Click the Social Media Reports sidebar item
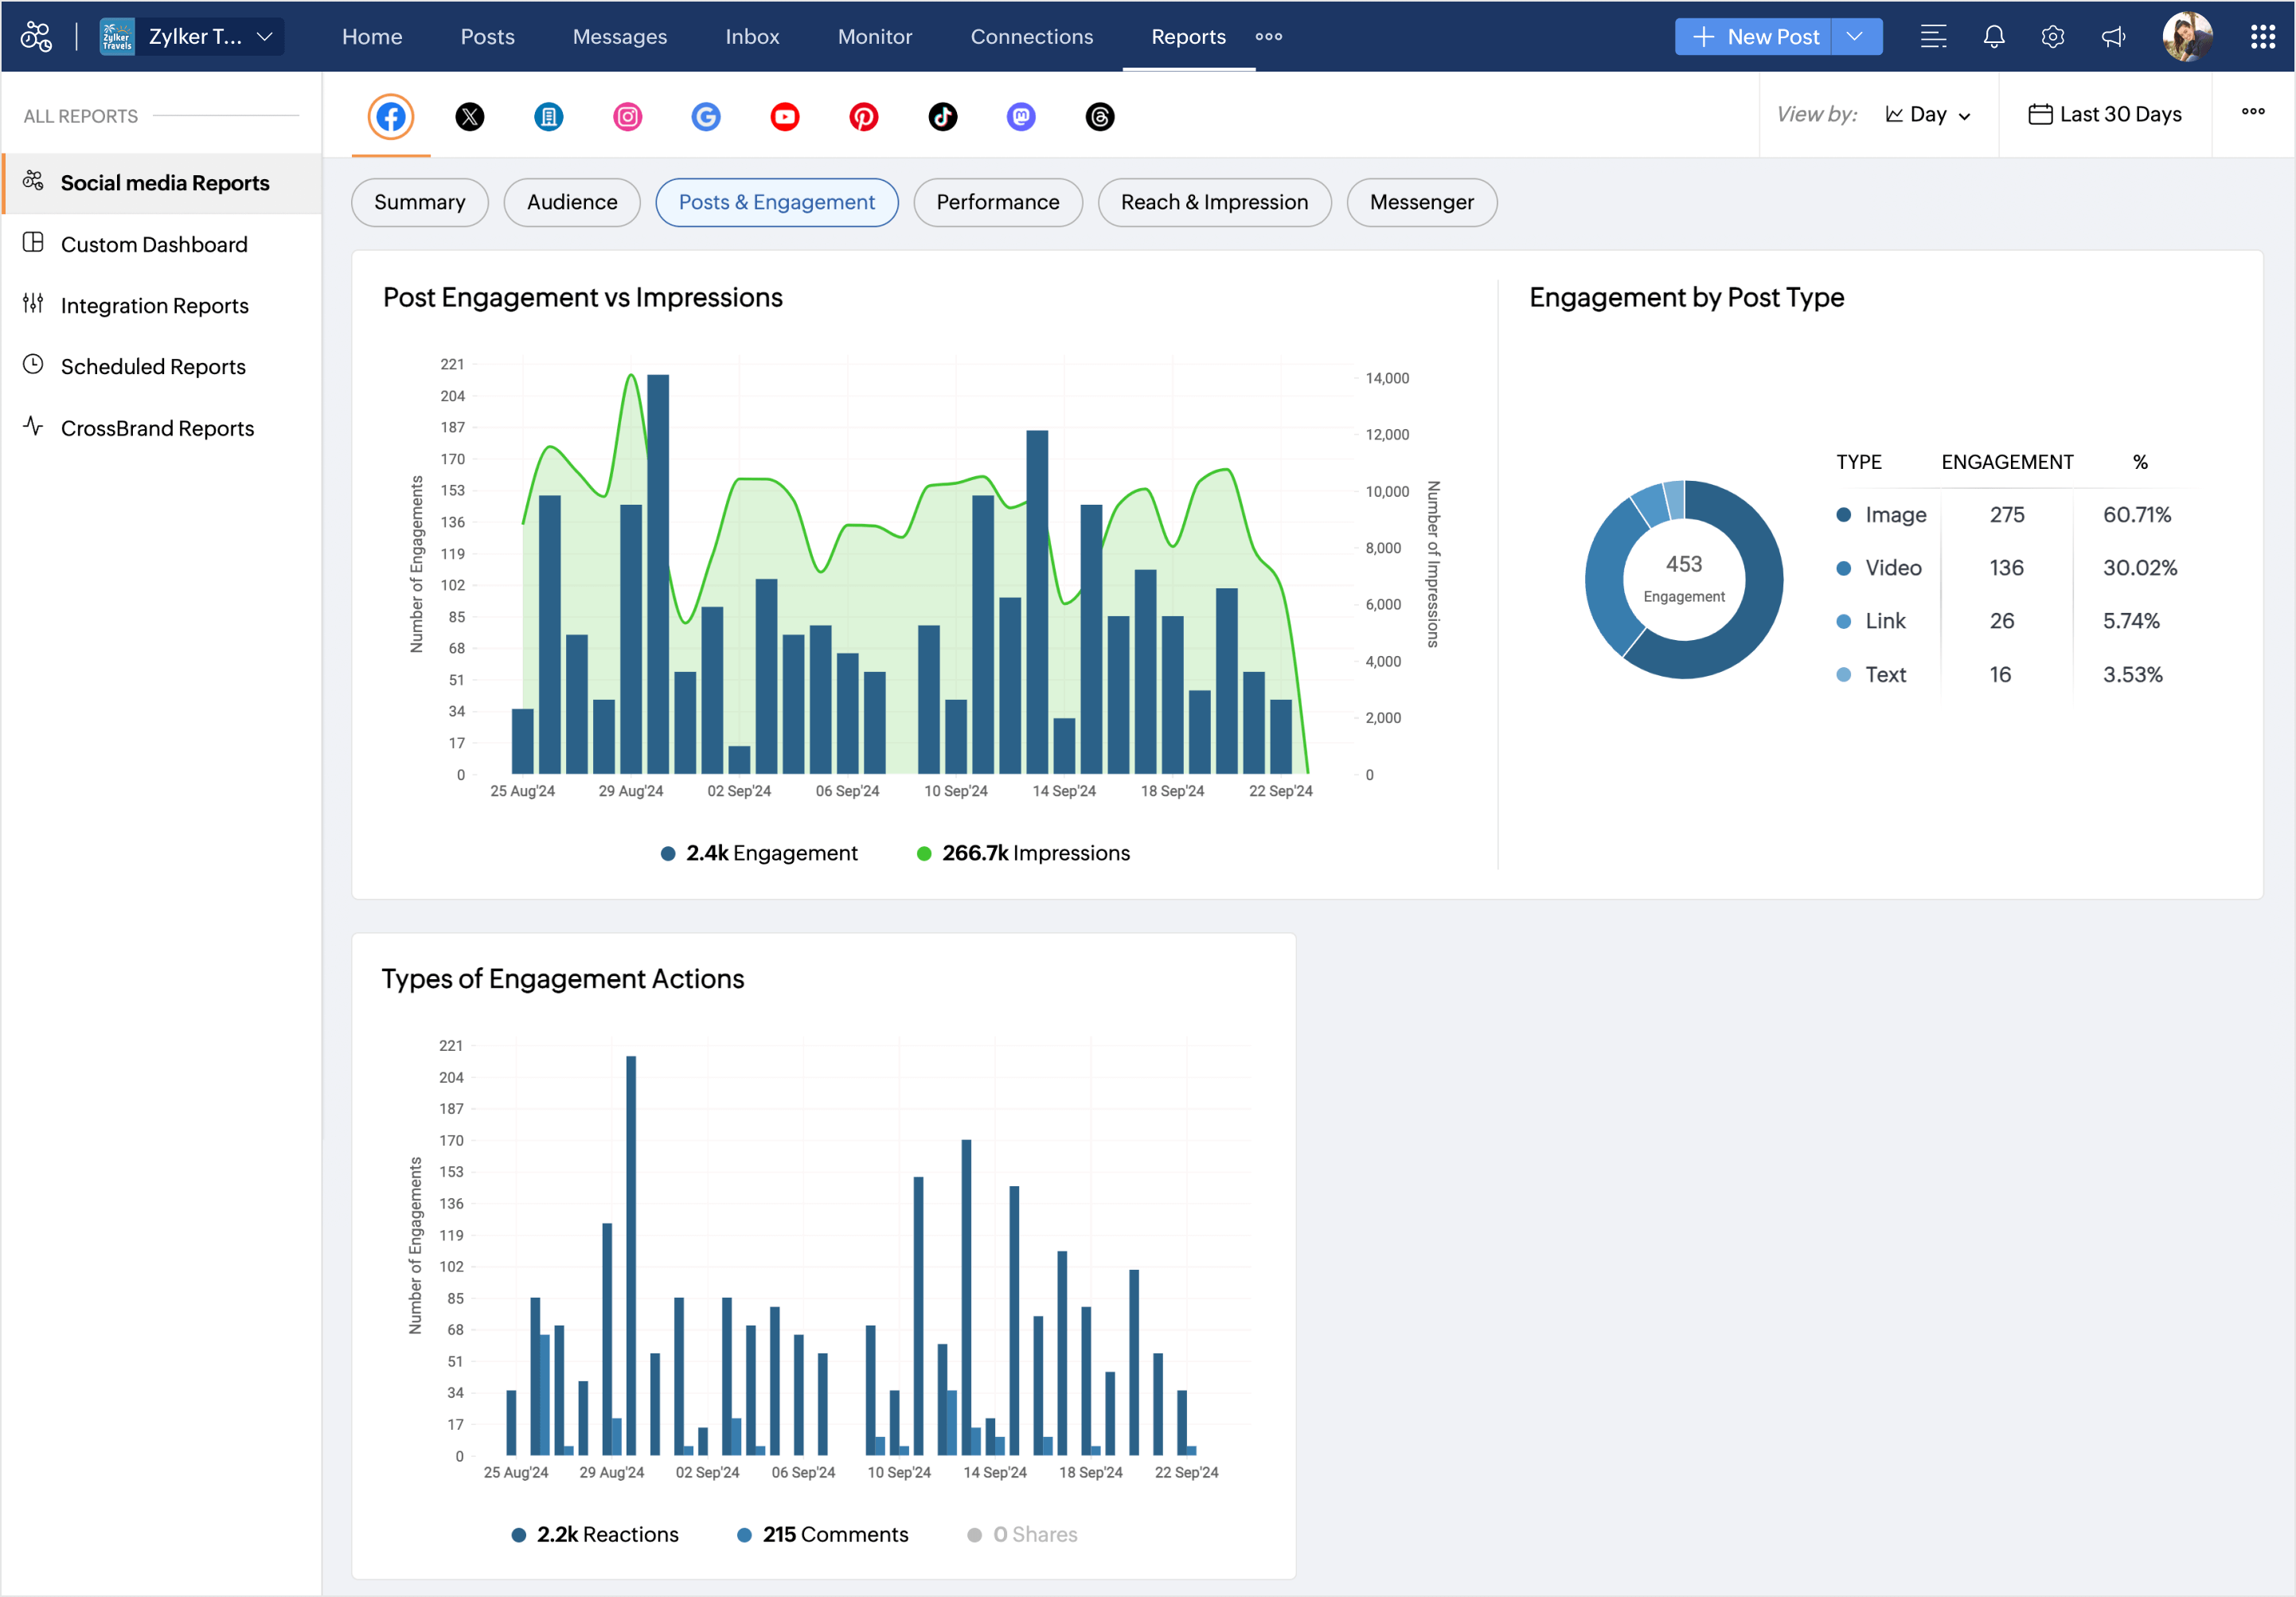This screenshot has height=1597, width=2296. click(x=162, y=182)
